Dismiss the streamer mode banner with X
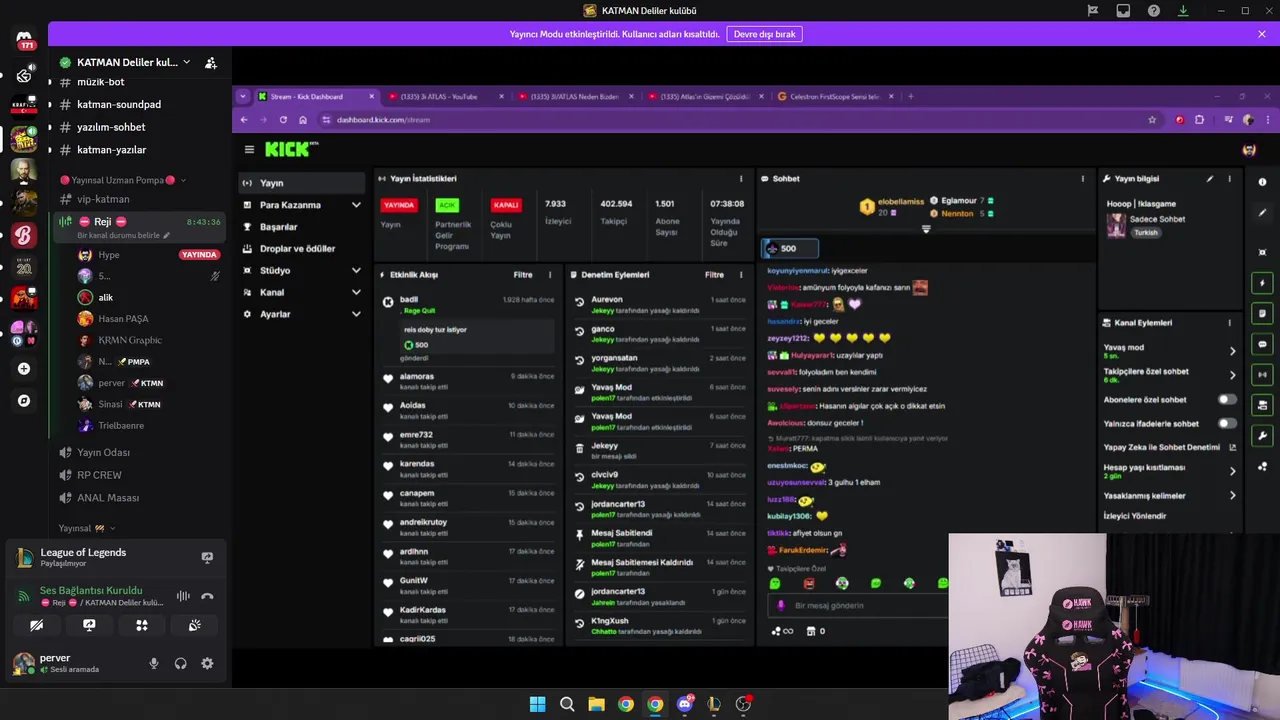 coord(1262,34)
